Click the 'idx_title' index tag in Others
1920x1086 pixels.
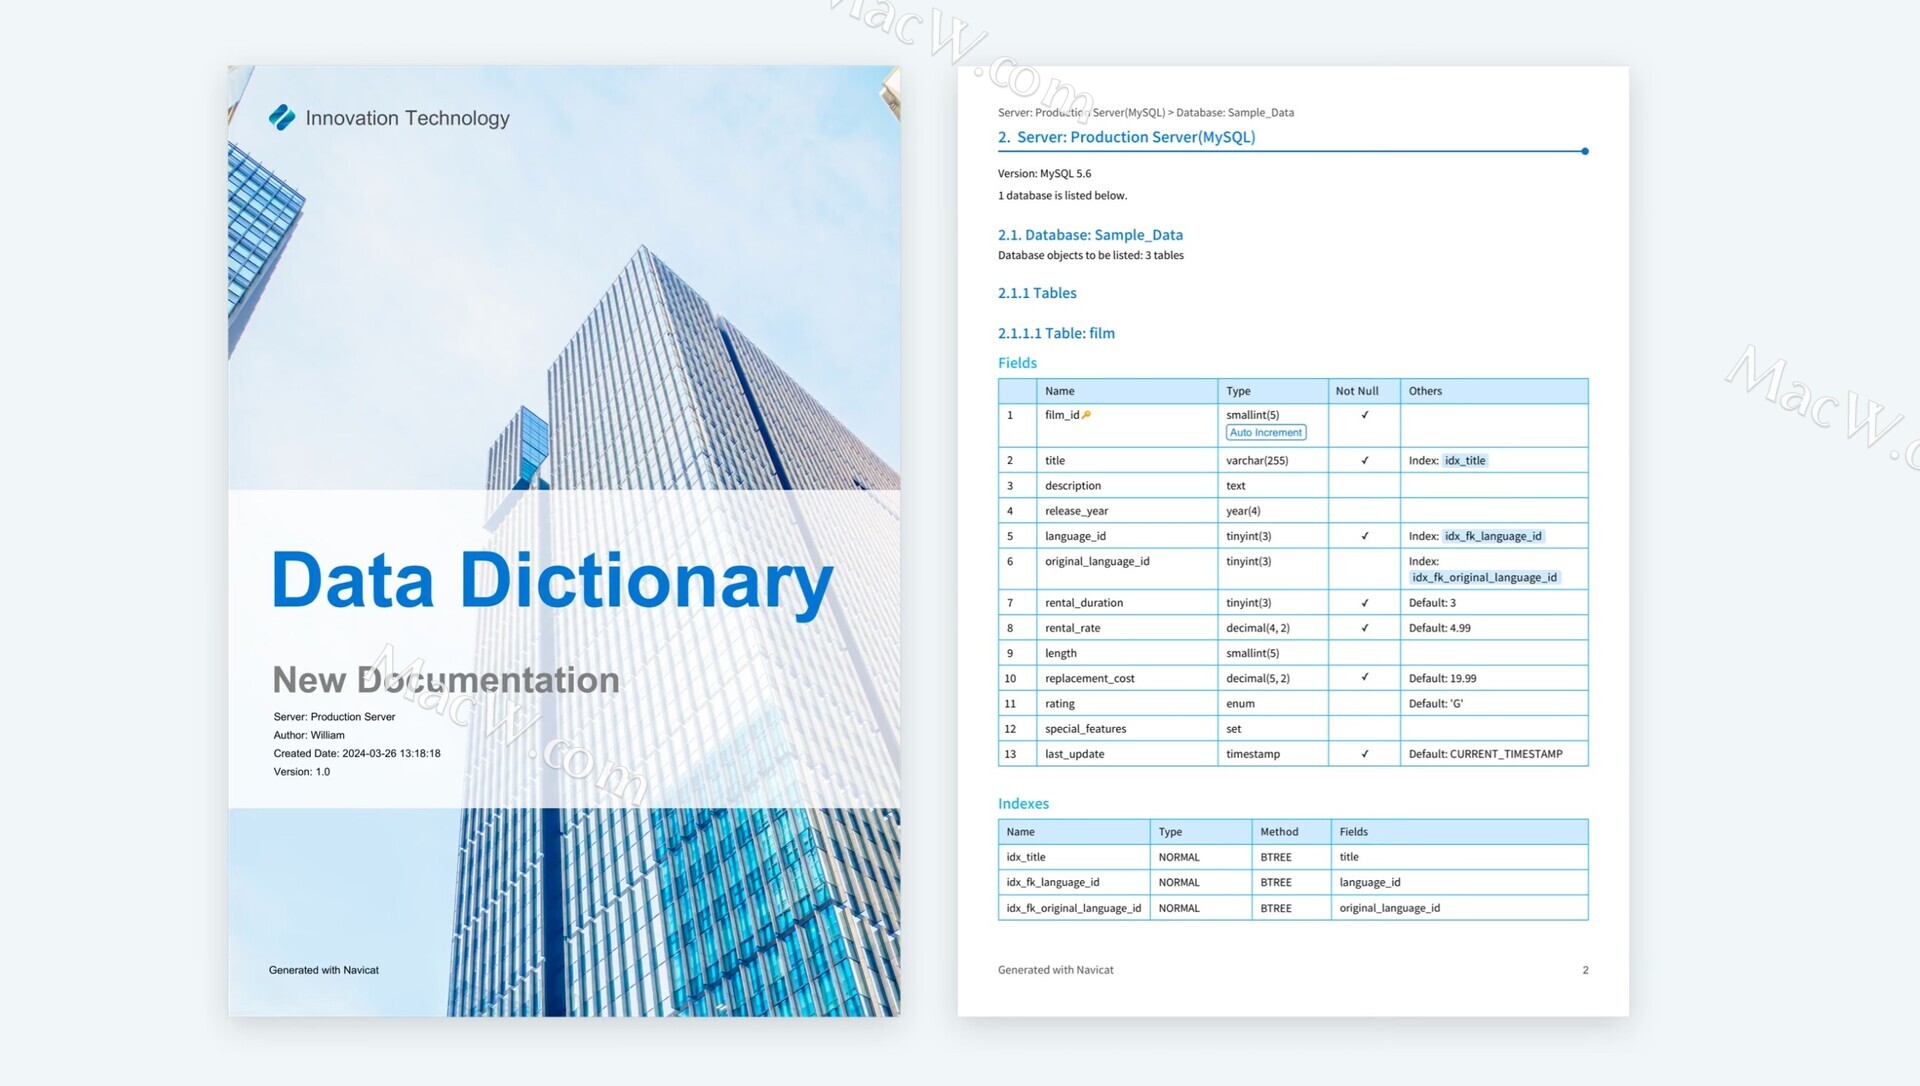point(1465,461)
